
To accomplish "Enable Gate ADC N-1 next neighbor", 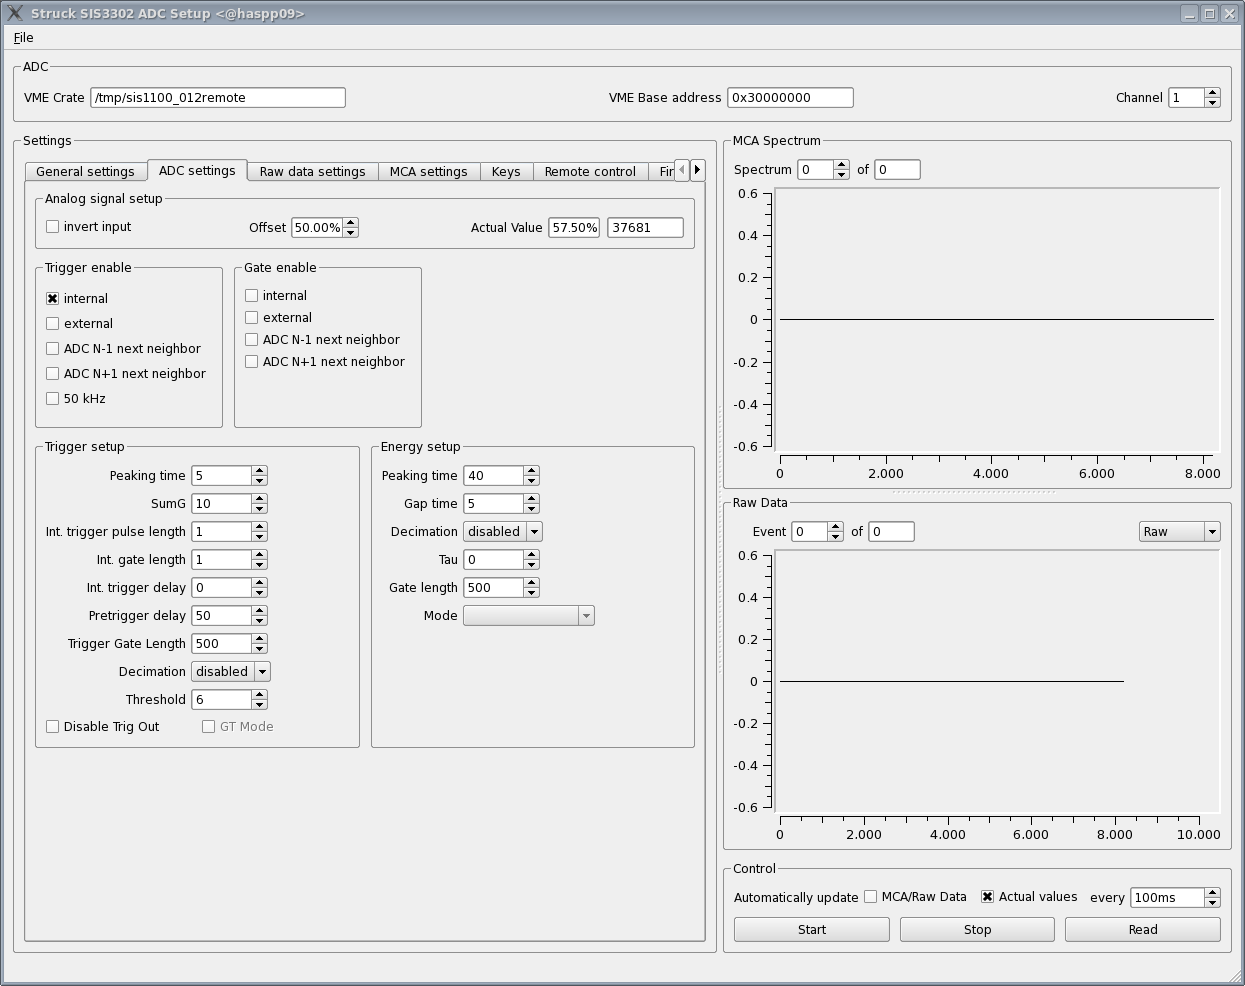I will (251, 340).
